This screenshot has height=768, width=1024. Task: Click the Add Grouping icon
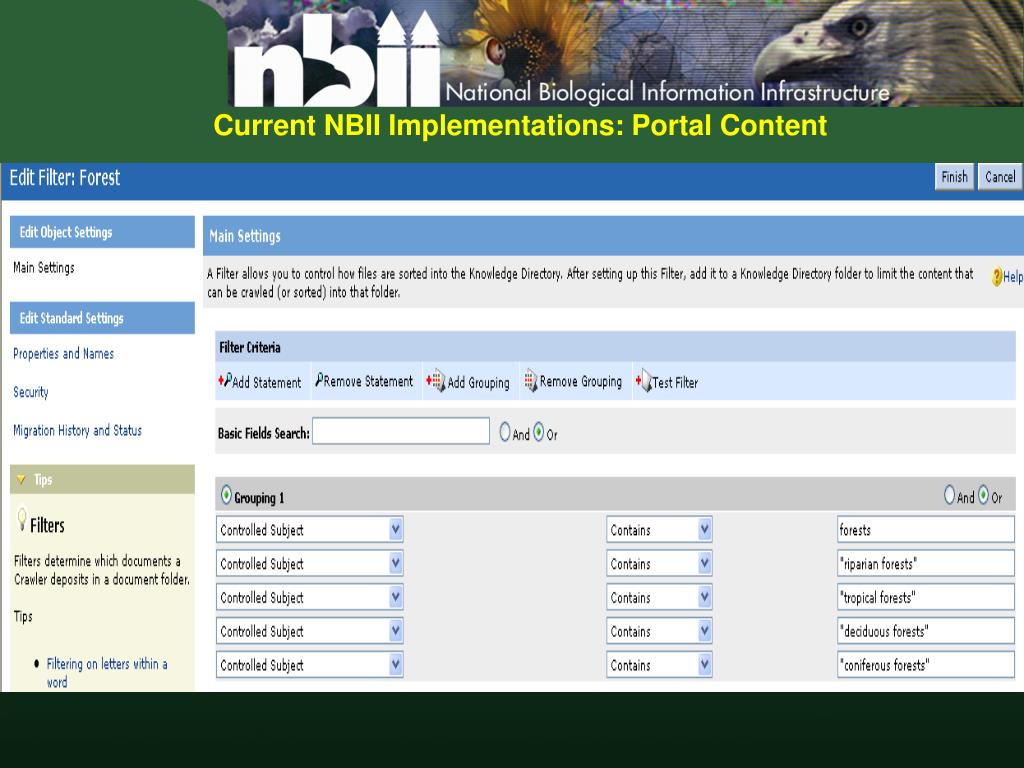tap(436, 381)
